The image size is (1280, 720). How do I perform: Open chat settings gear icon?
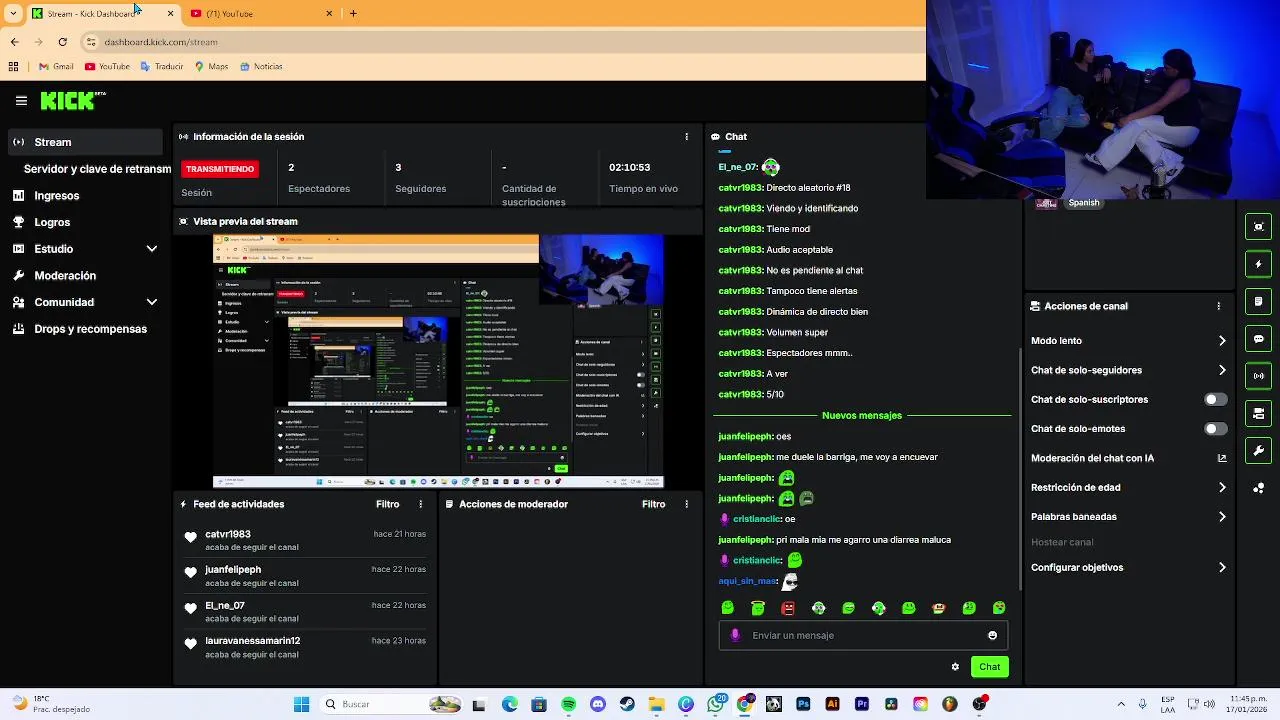coord(955,667)
